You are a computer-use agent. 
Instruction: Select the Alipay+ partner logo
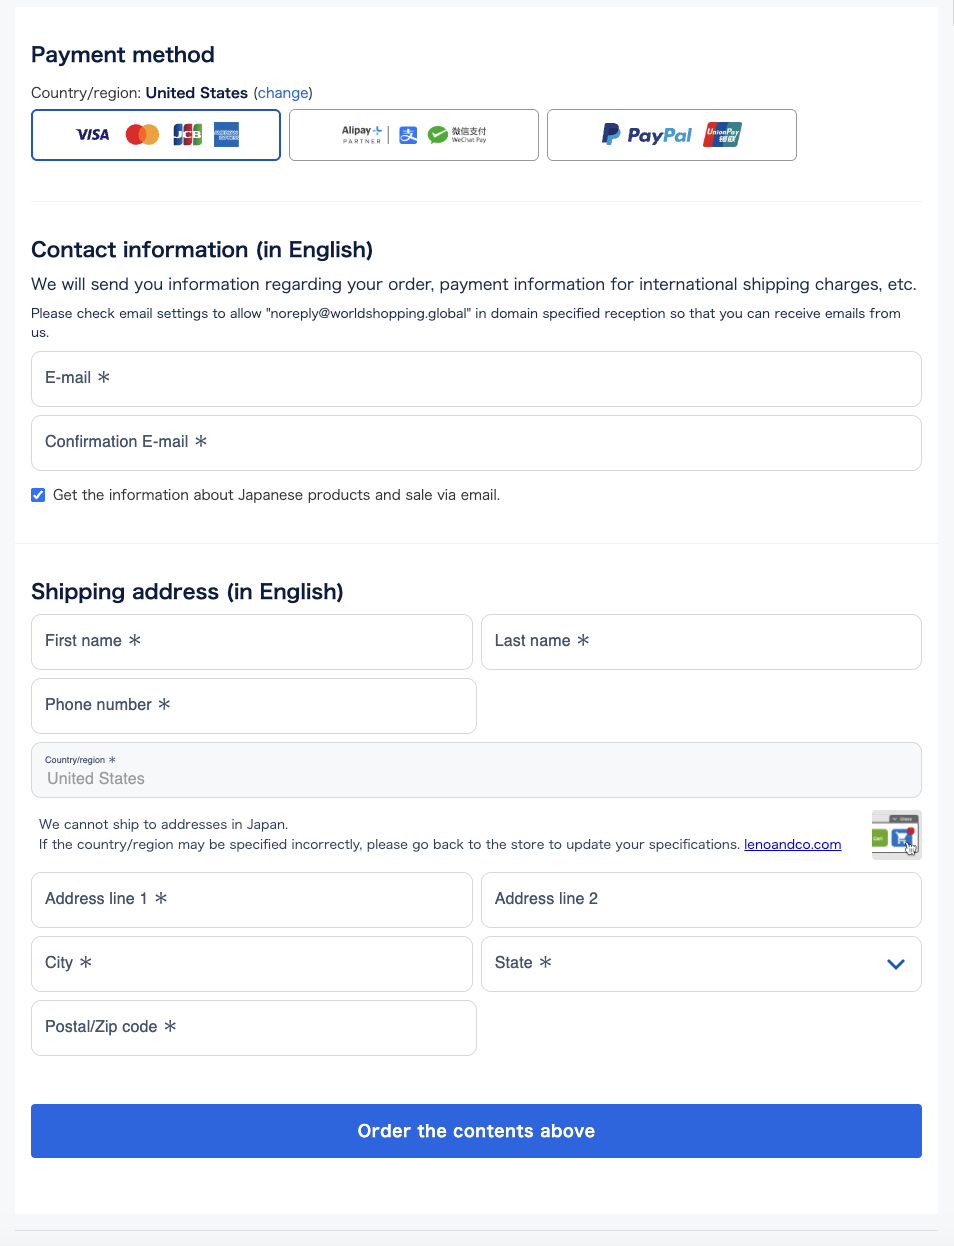[362, 135]
